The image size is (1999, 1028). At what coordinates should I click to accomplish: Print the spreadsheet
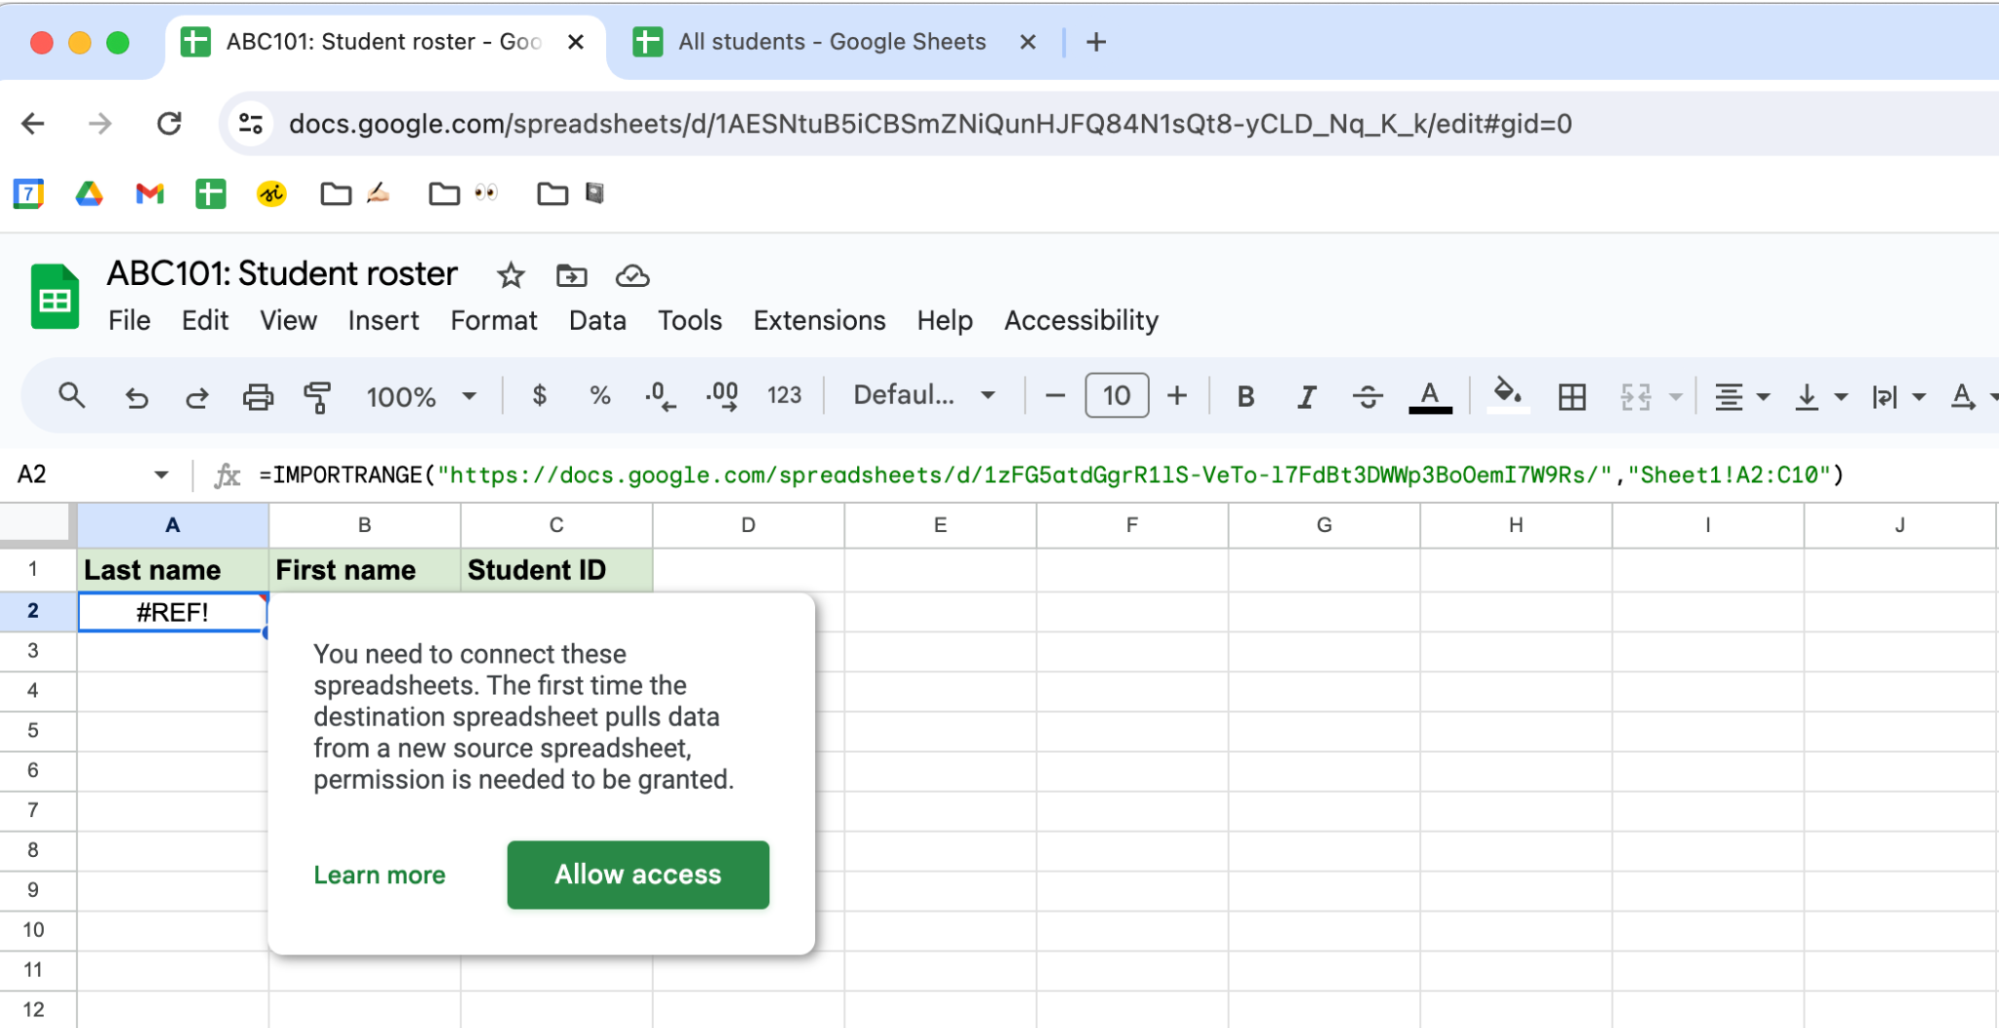pyautogui.click(x=258, y=397)
